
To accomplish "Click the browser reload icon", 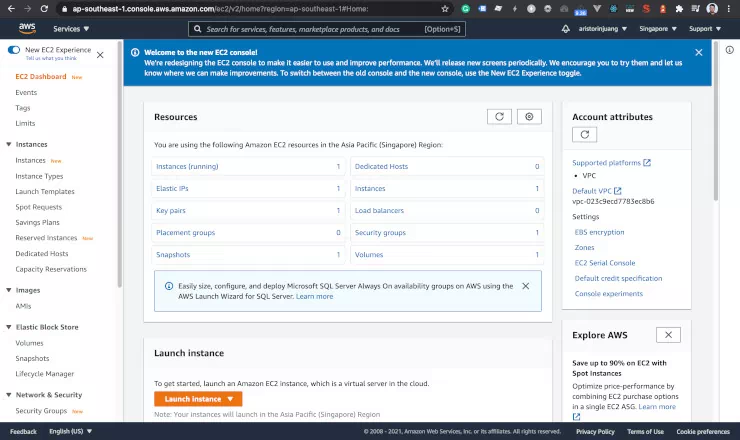I will click(x=44, y=8).
